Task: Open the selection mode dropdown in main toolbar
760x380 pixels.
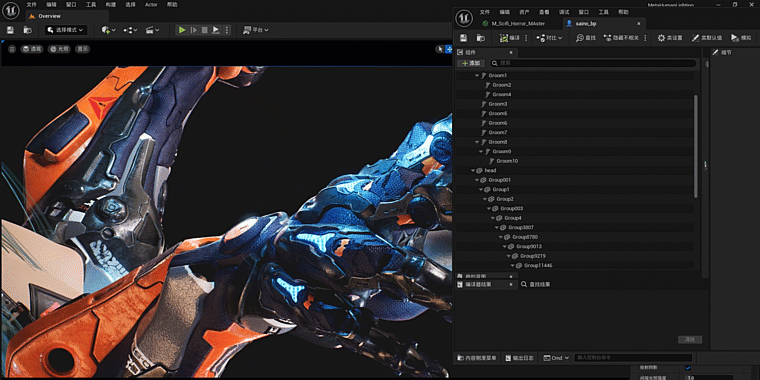Action: click(x=66, y=30)
